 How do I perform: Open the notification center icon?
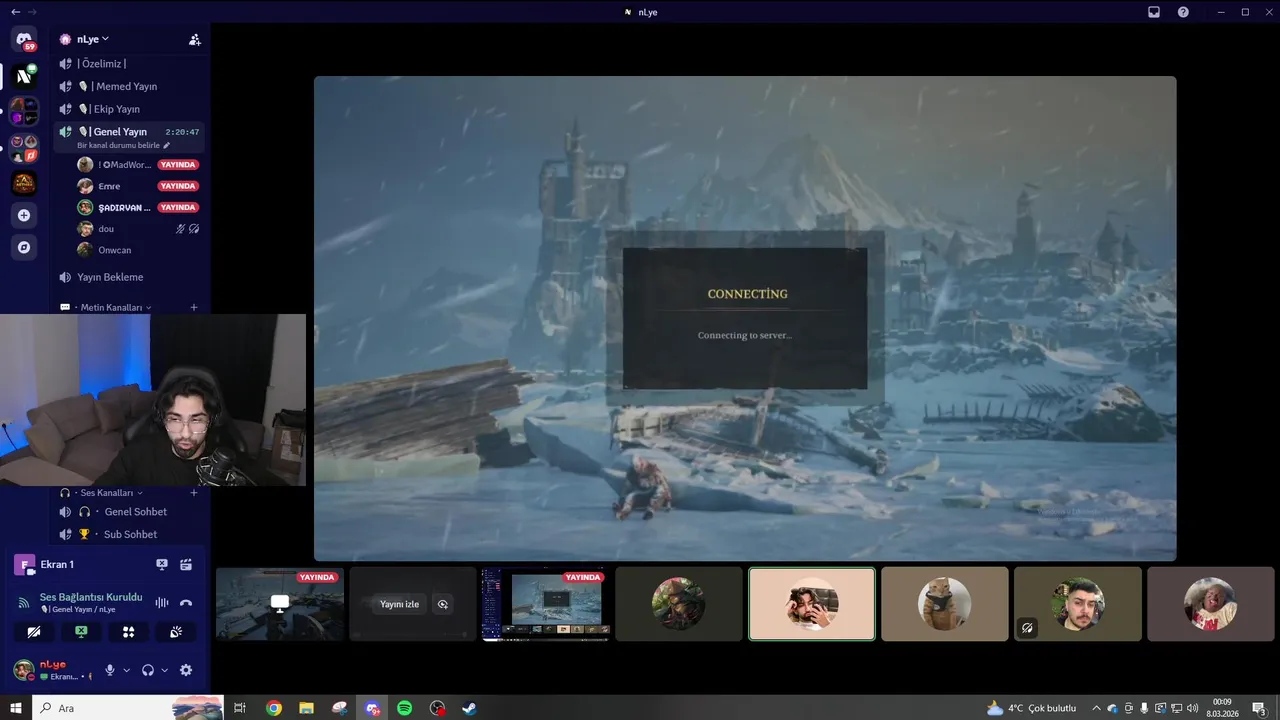coord(1259,708)
